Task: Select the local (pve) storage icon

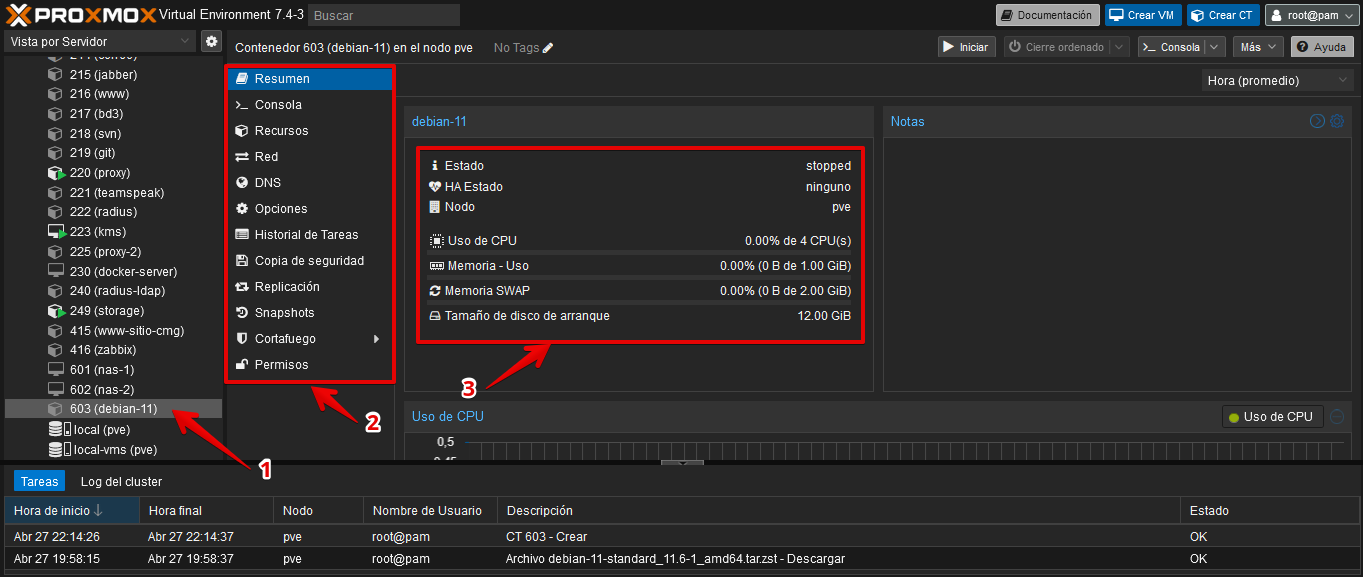Action: pos(60,429)
